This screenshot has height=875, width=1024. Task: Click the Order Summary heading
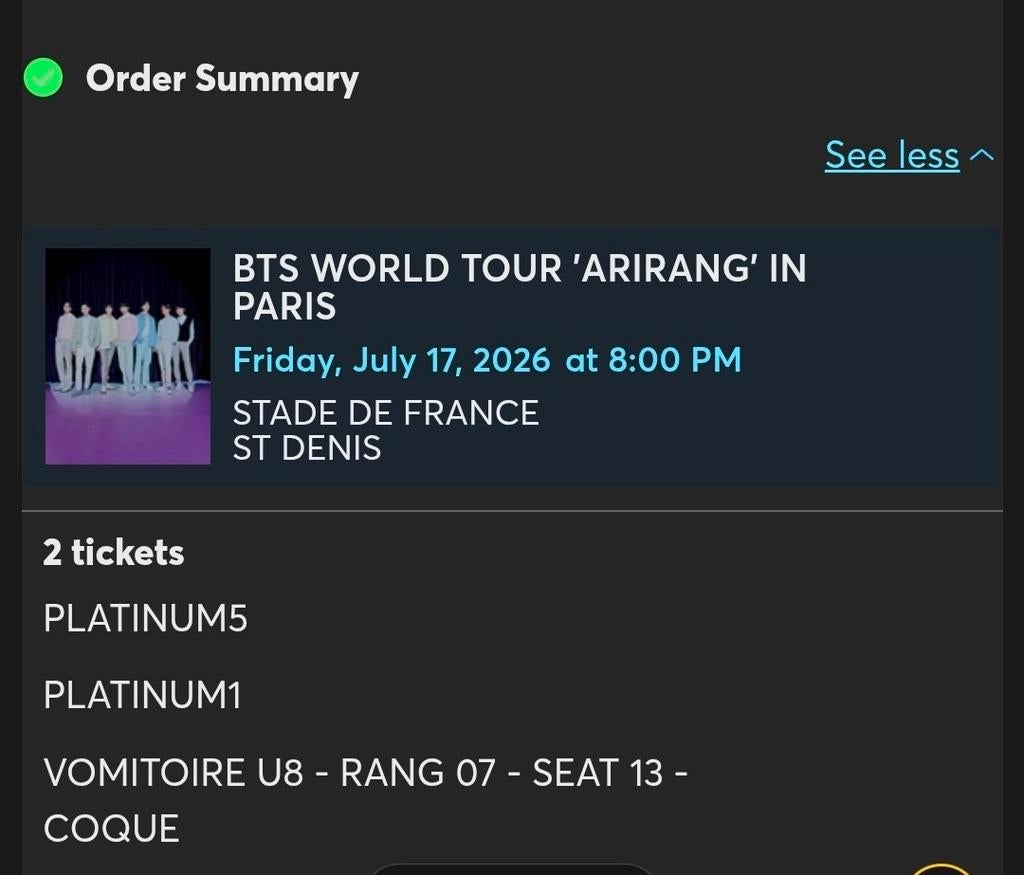click(x=222, y=79)
